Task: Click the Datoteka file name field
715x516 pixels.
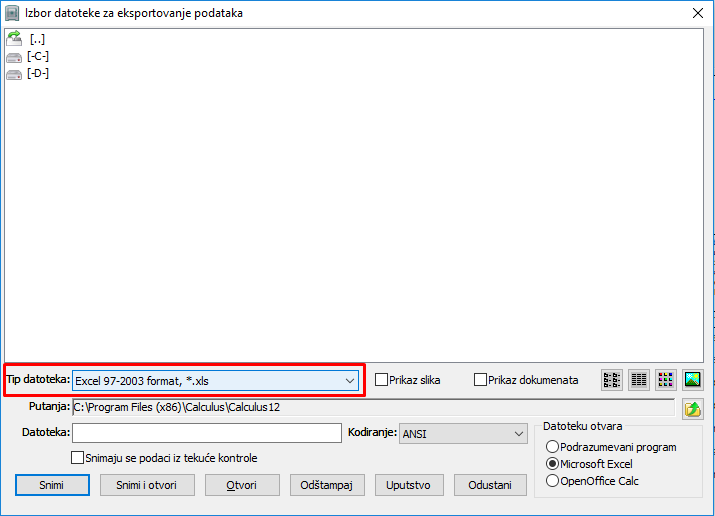Action: (x=207, y=433)
